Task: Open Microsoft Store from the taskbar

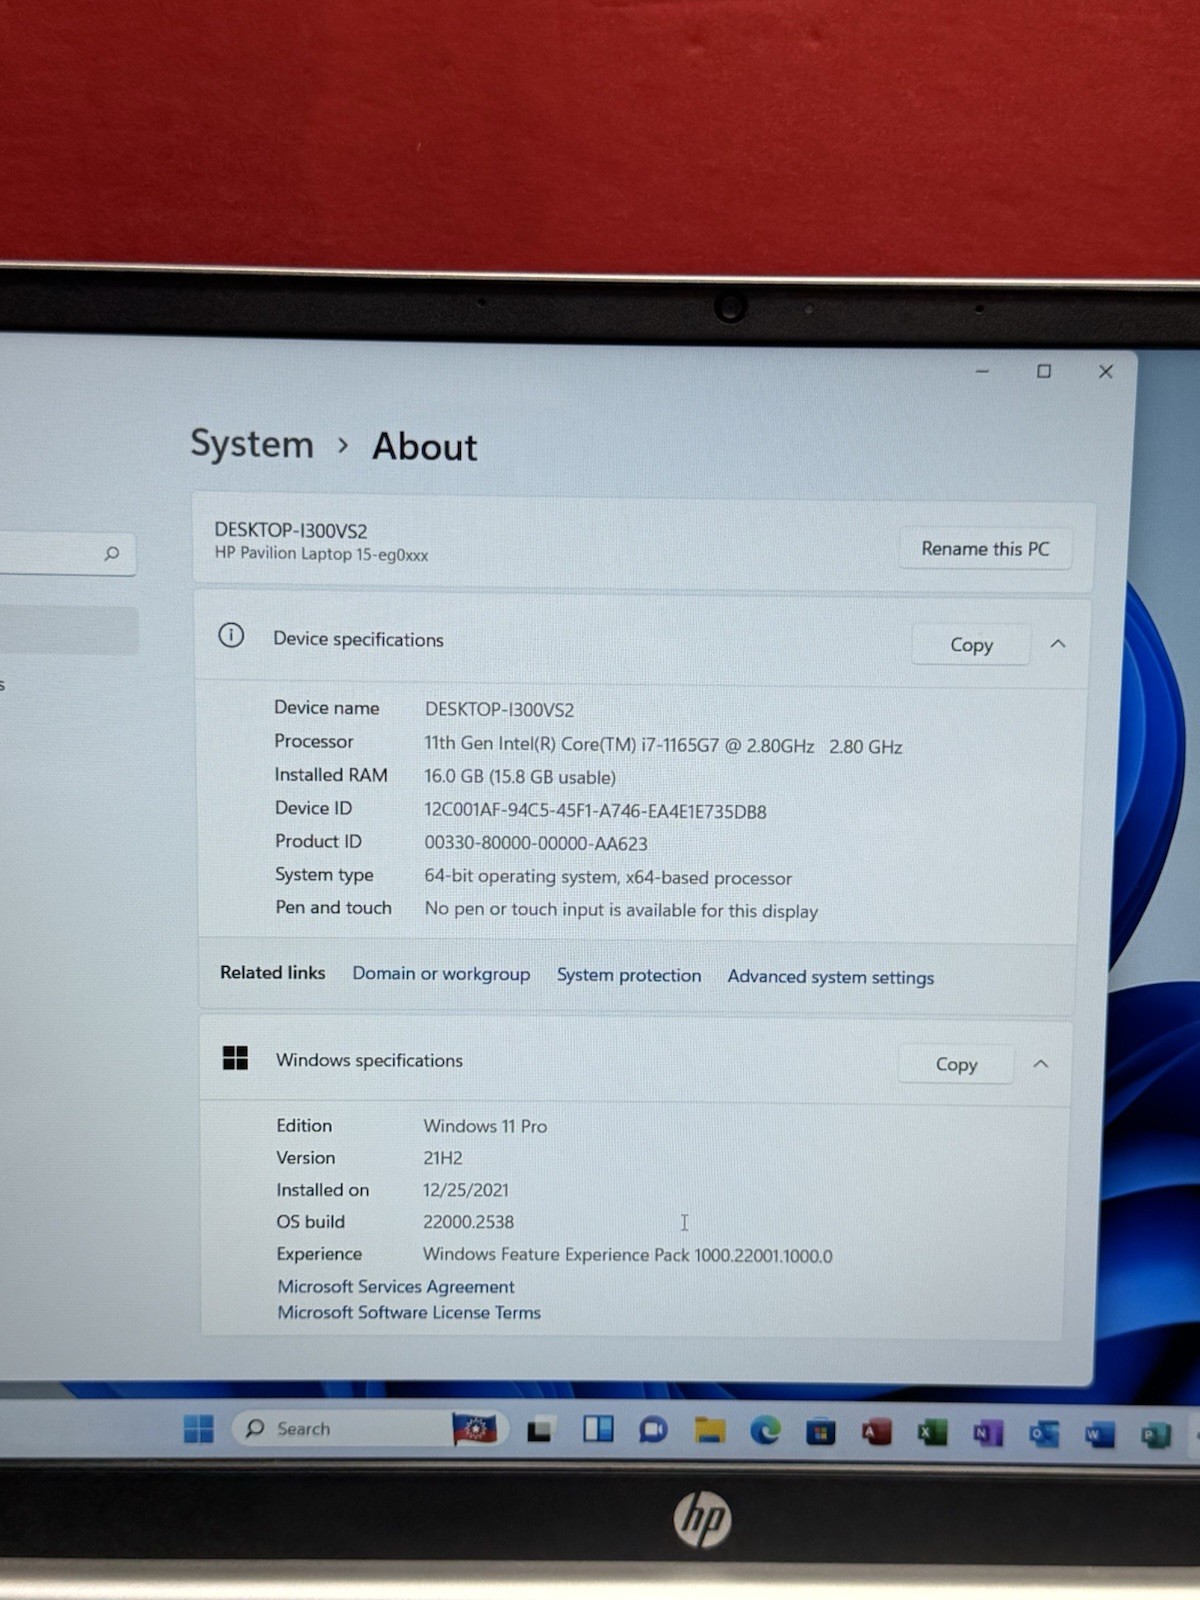Action: click(821, 1432)
